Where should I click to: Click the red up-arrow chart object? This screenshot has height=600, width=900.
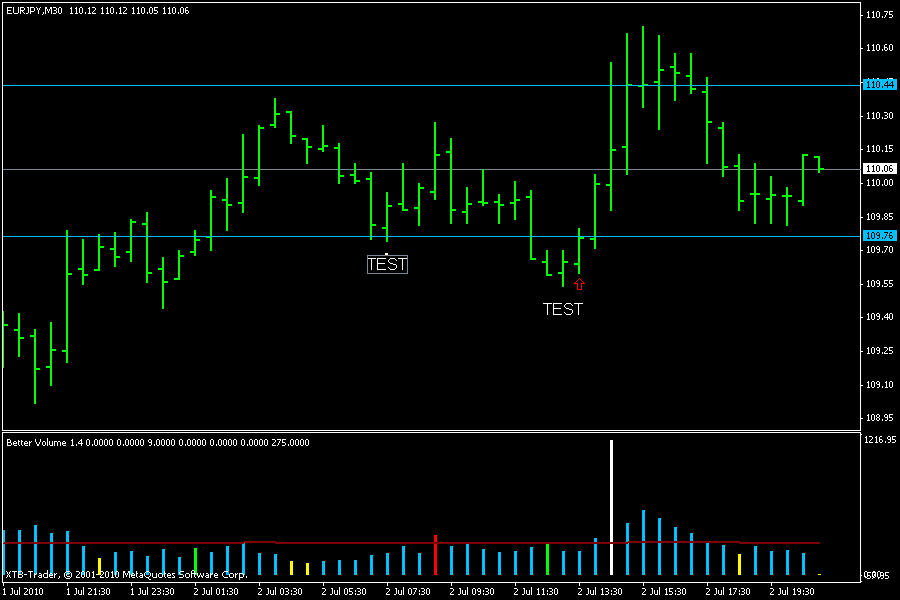(x=579, y=284)
